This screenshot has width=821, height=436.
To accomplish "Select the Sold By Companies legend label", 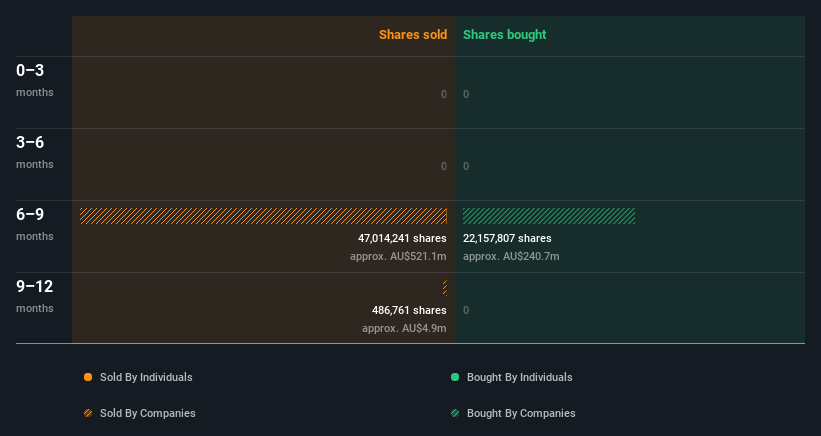I will tap(148, 413).
